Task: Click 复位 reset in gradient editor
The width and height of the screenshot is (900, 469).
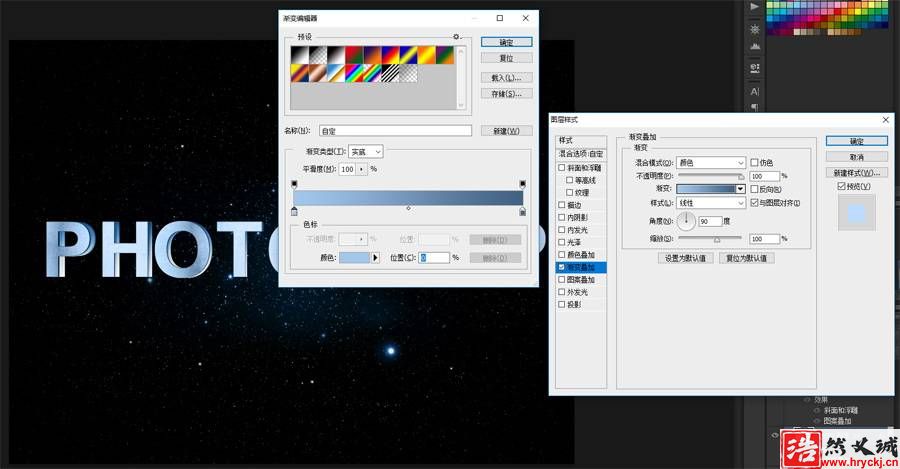Action: click(506, 58)
